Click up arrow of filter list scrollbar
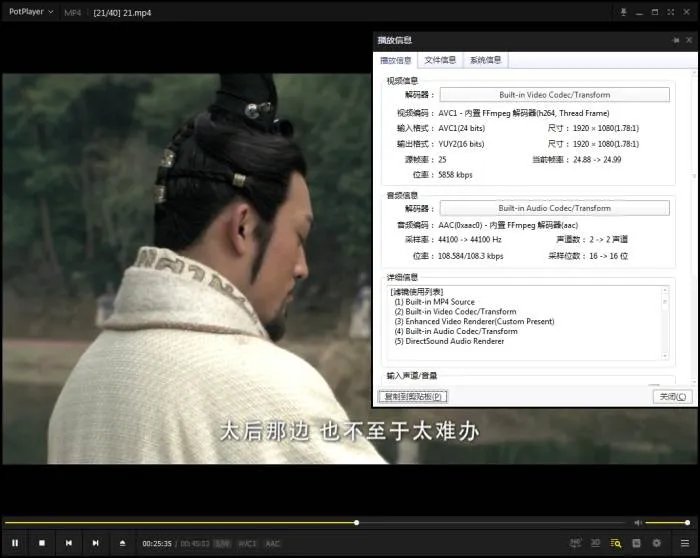 pyautogui.click(x=665, y=290)
